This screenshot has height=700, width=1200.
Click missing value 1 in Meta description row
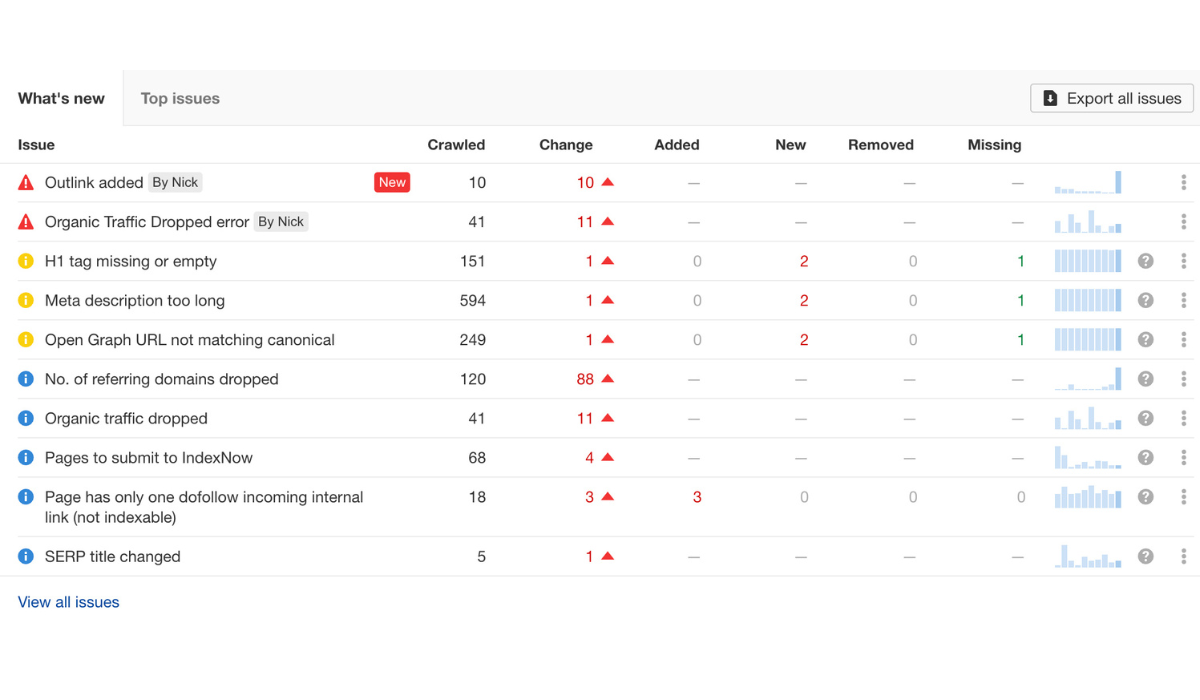point(1021,300)
